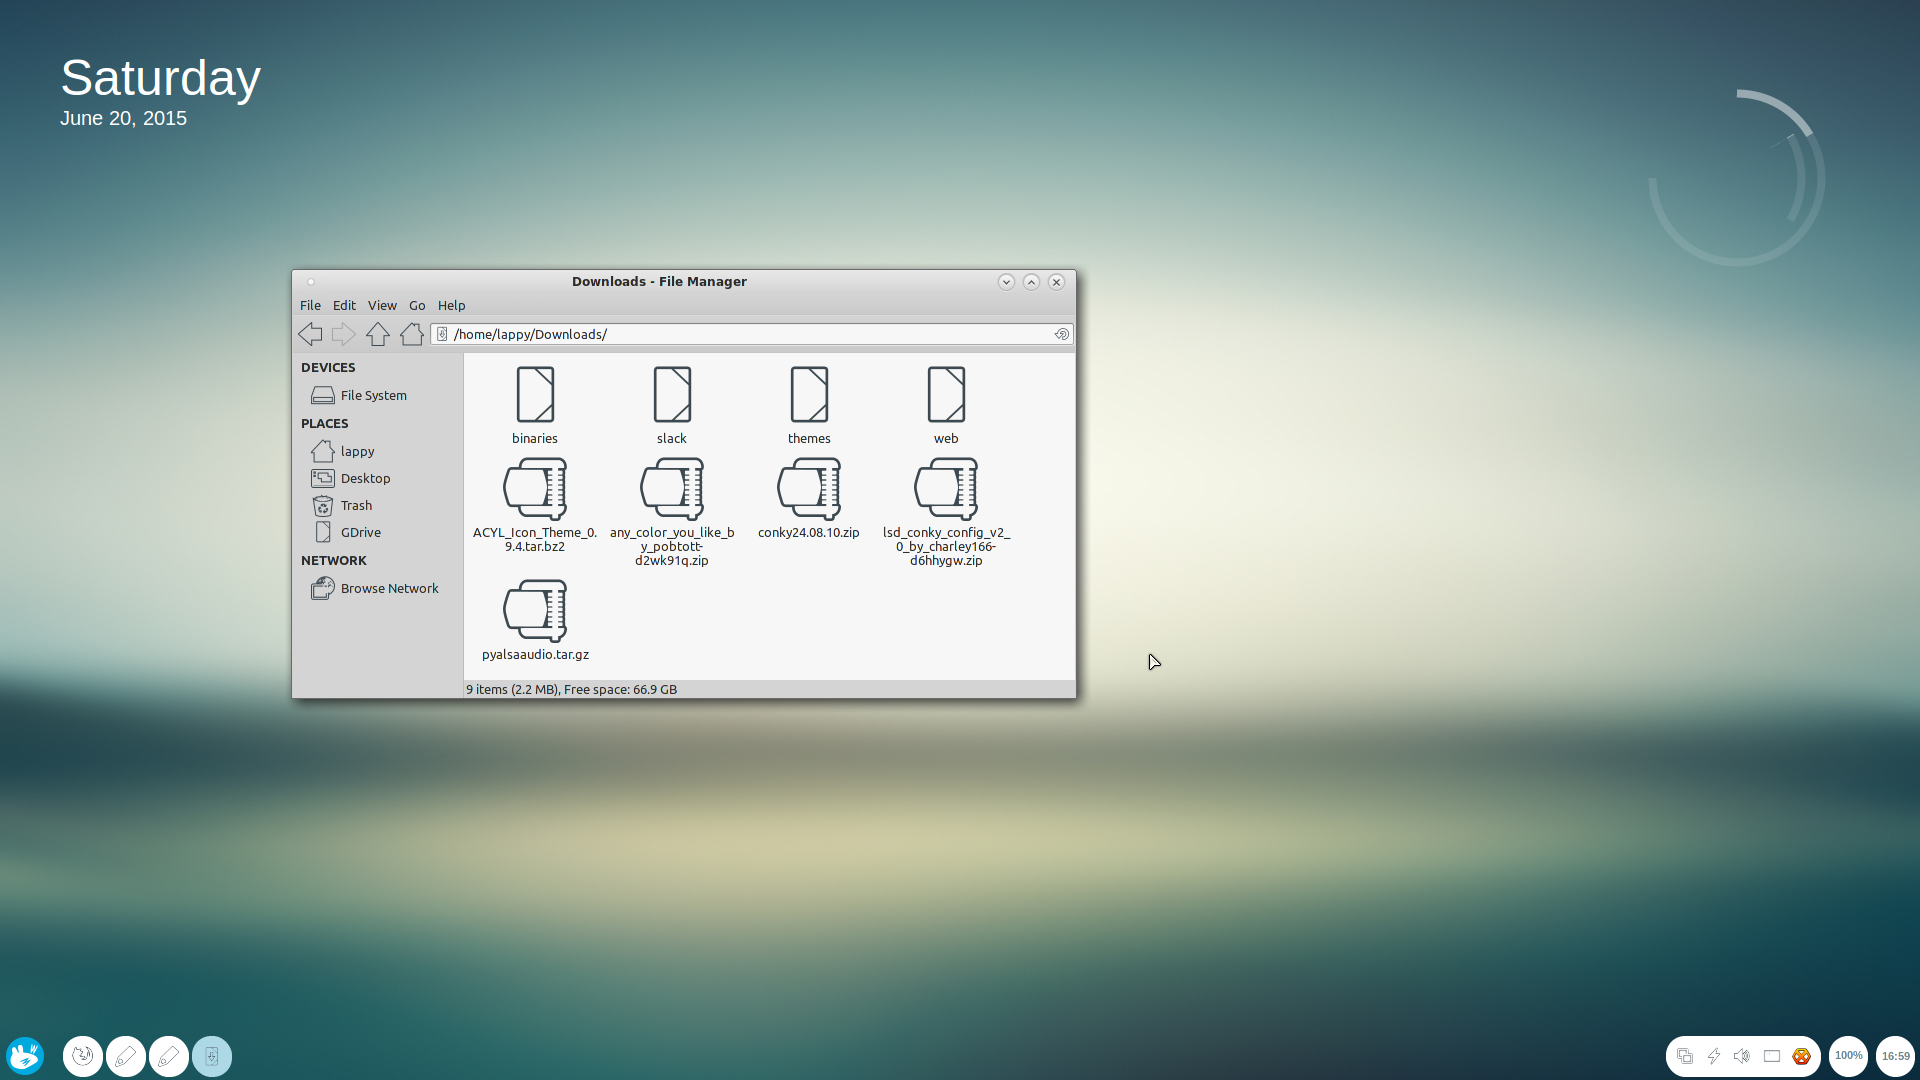Select the themes folder icon

(x=809, y=394)
